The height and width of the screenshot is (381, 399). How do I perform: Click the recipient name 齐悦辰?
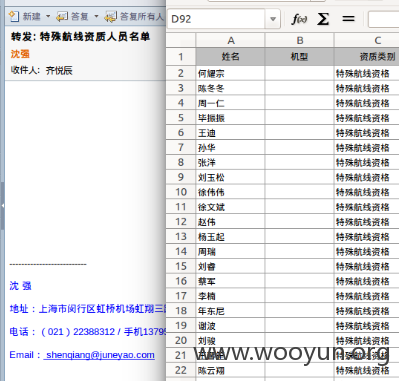point(59,70)
